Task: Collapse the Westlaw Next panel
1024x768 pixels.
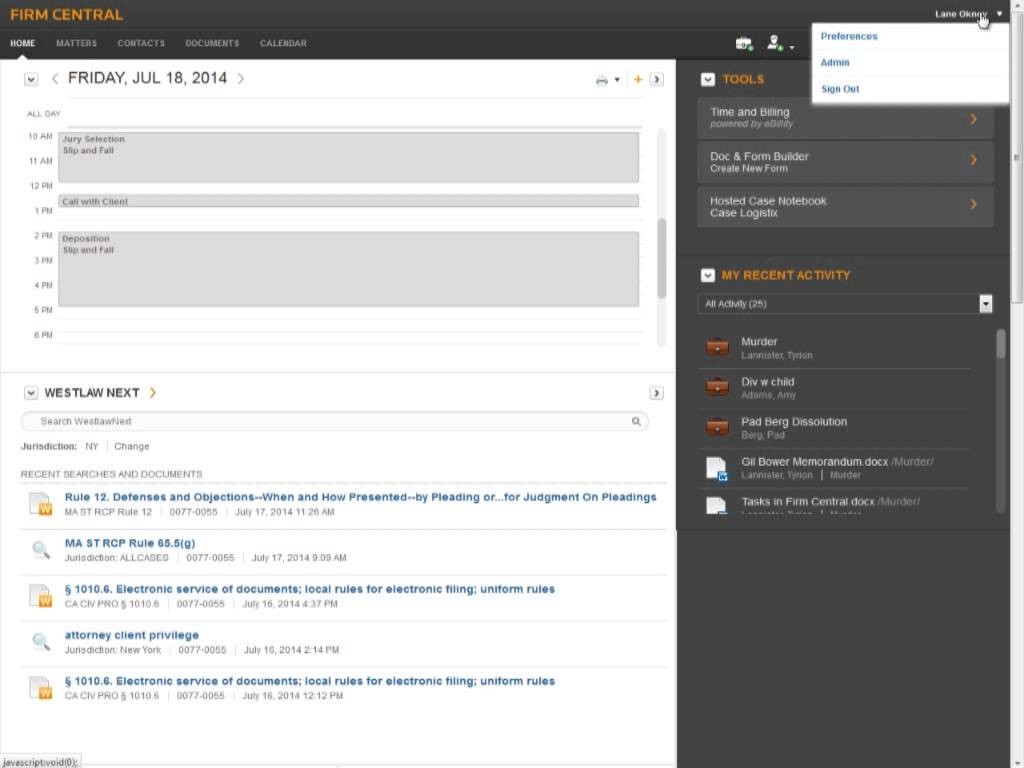Action: [x=31, y=393]
